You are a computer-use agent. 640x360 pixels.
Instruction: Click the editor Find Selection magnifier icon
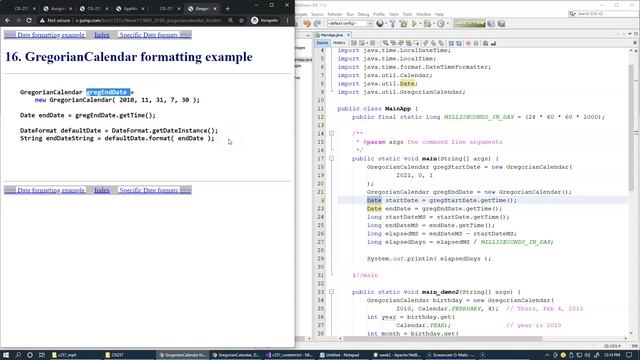click(385, 43)
